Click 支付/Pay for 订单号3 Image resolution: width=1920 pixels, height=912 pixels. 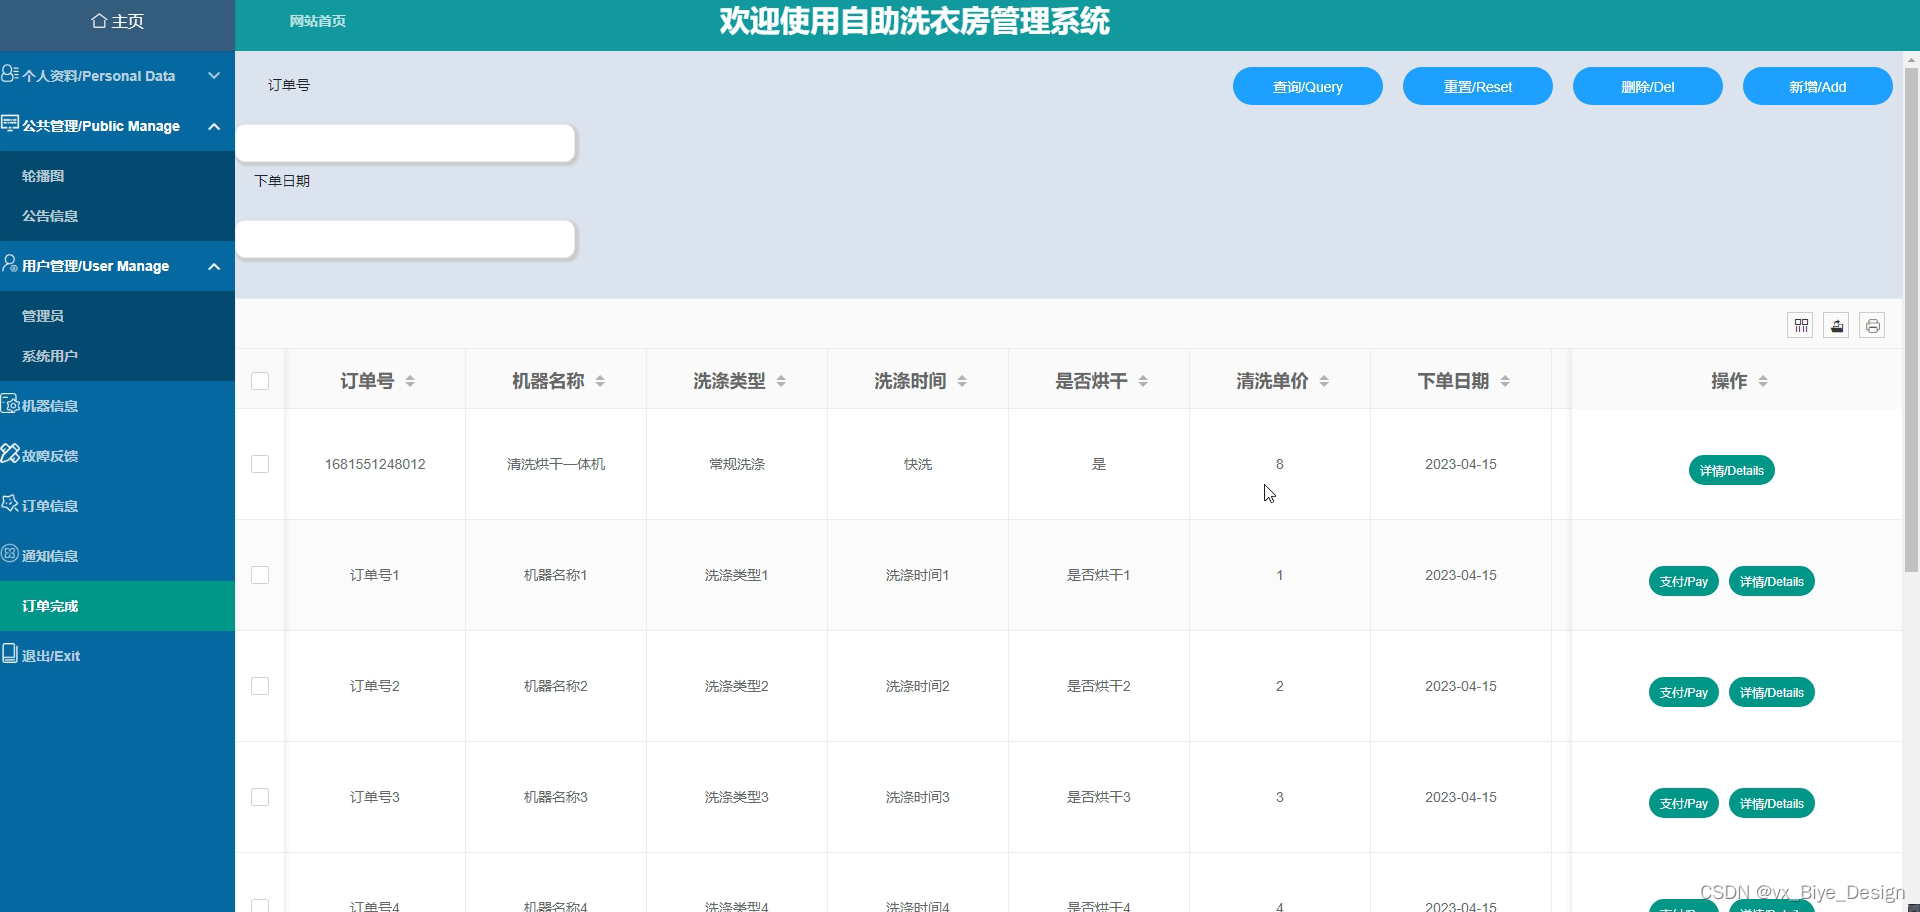(1684, 803)
